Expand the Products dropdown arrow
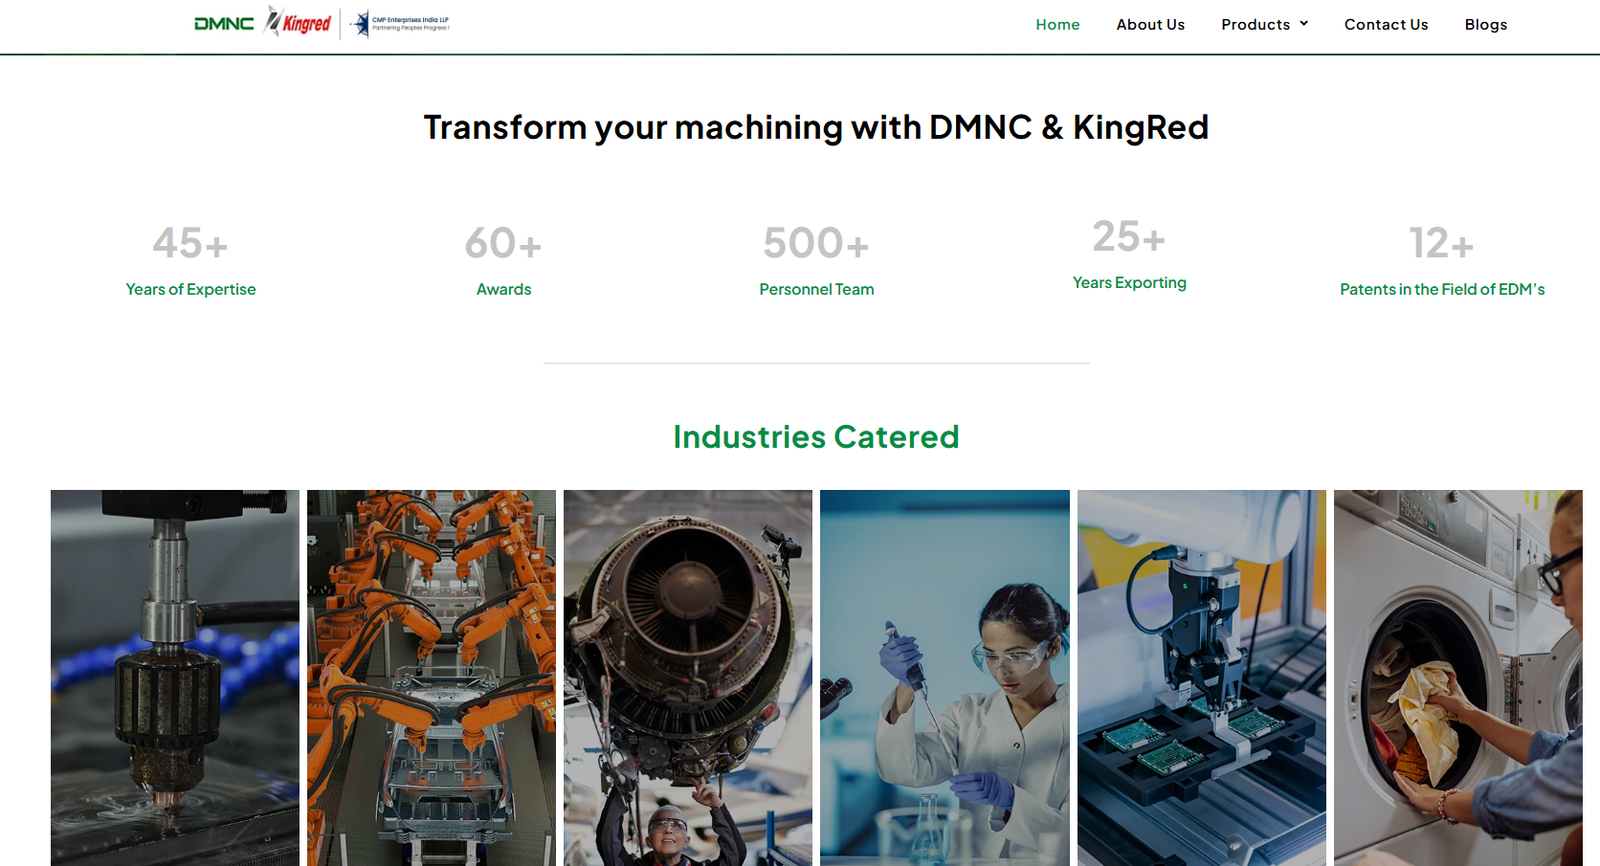Image resolution: width=1600 pixels, height=866 pixels. tap(1304, 24)
